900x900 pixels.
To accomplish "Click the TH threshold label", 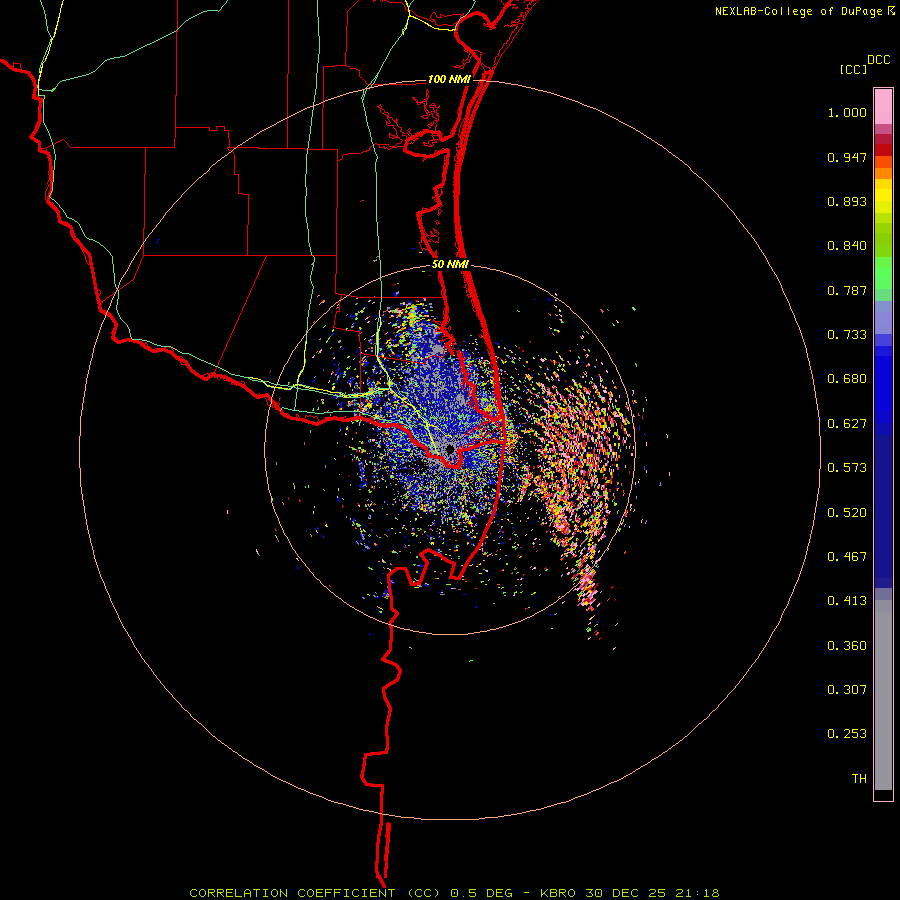I will tap(859, 779).
